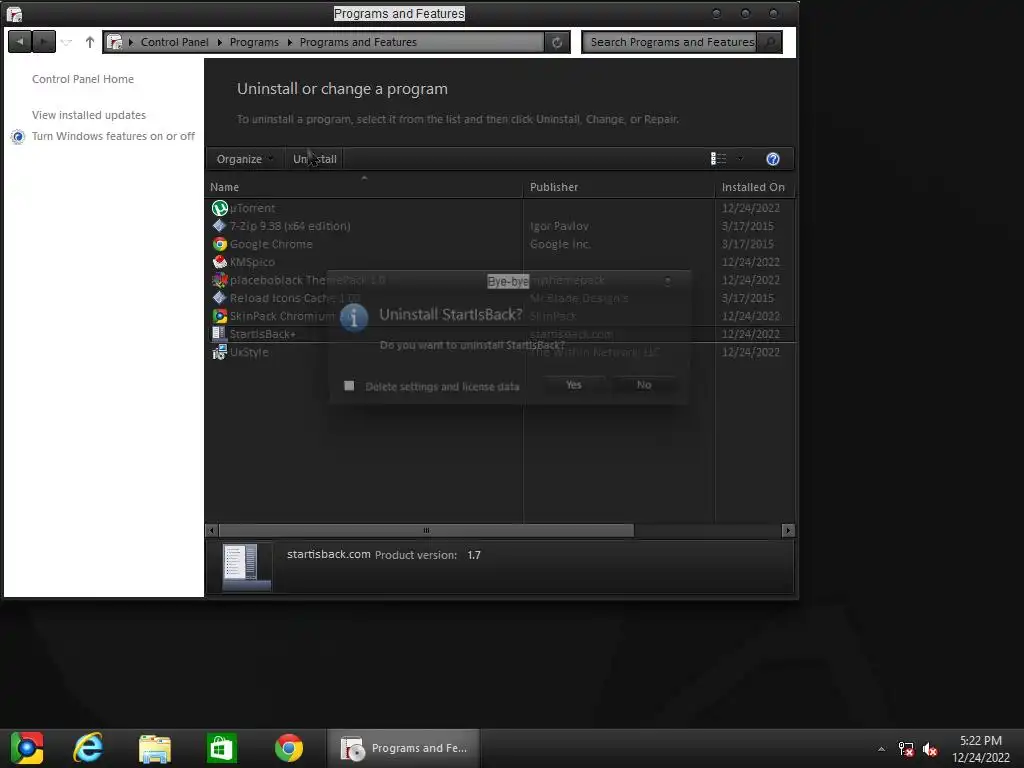Select the 'Igor Pavlov' publisher cell
The height and width of the screenshot is (768, 1024).
559,226
